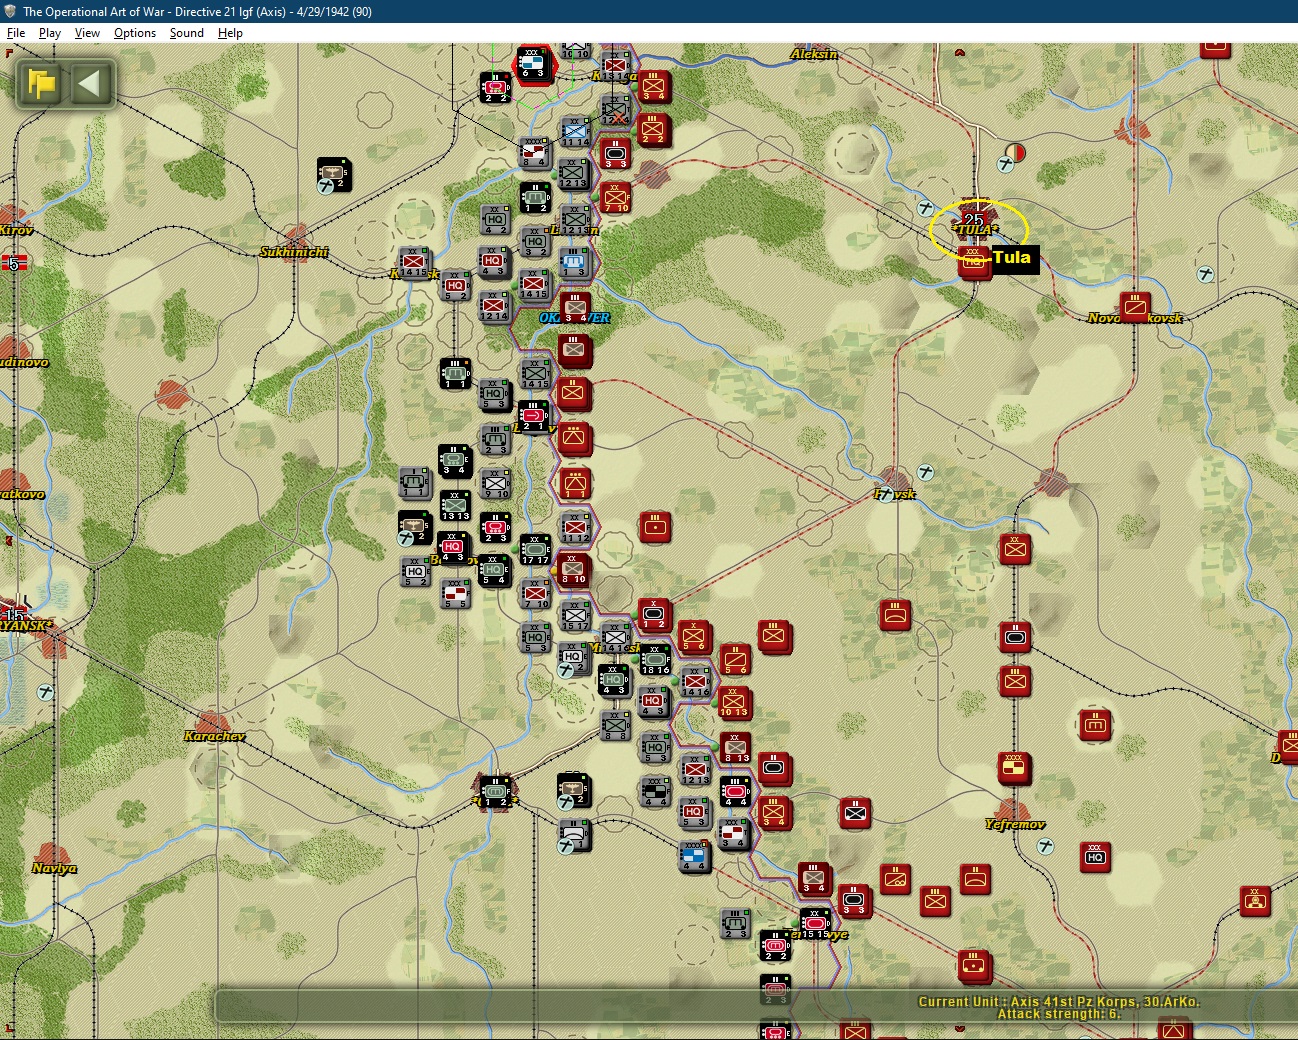Open the Sound menu
This screenshot has height=1040, width=1298.
(187, 33)
